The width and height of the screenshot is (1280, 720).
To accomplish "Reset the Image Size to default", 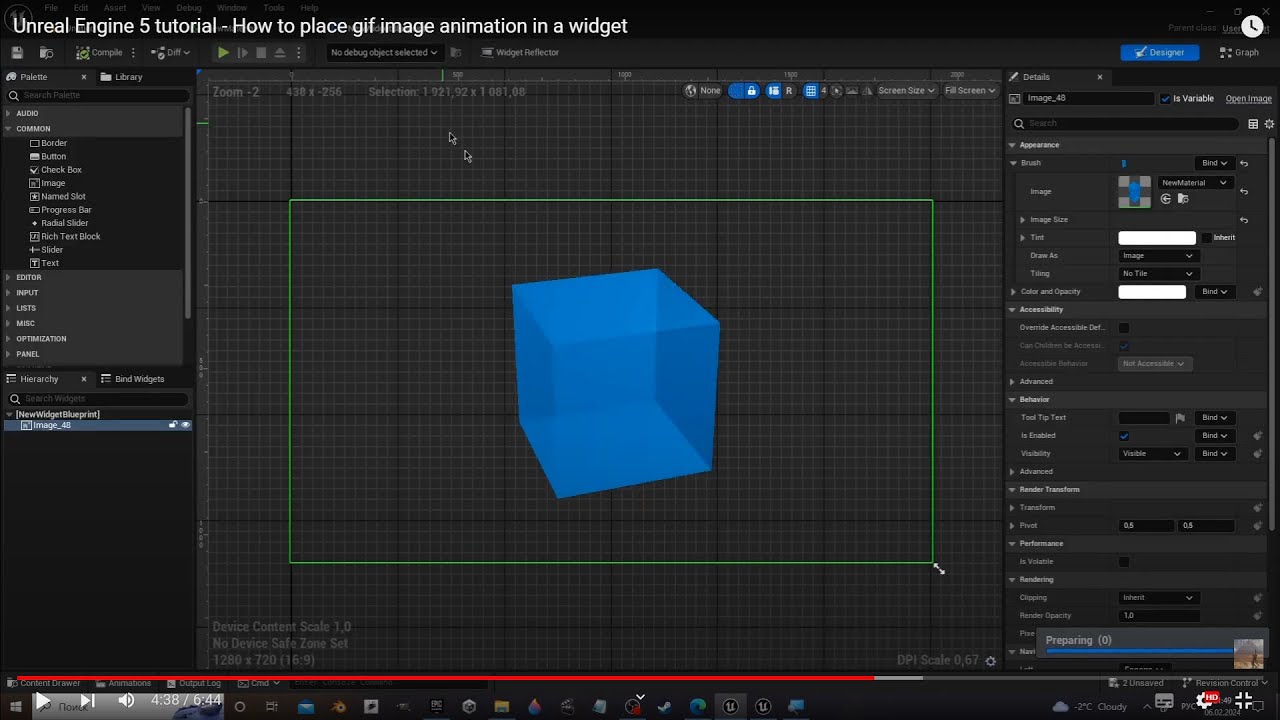I will point(1244,220).
